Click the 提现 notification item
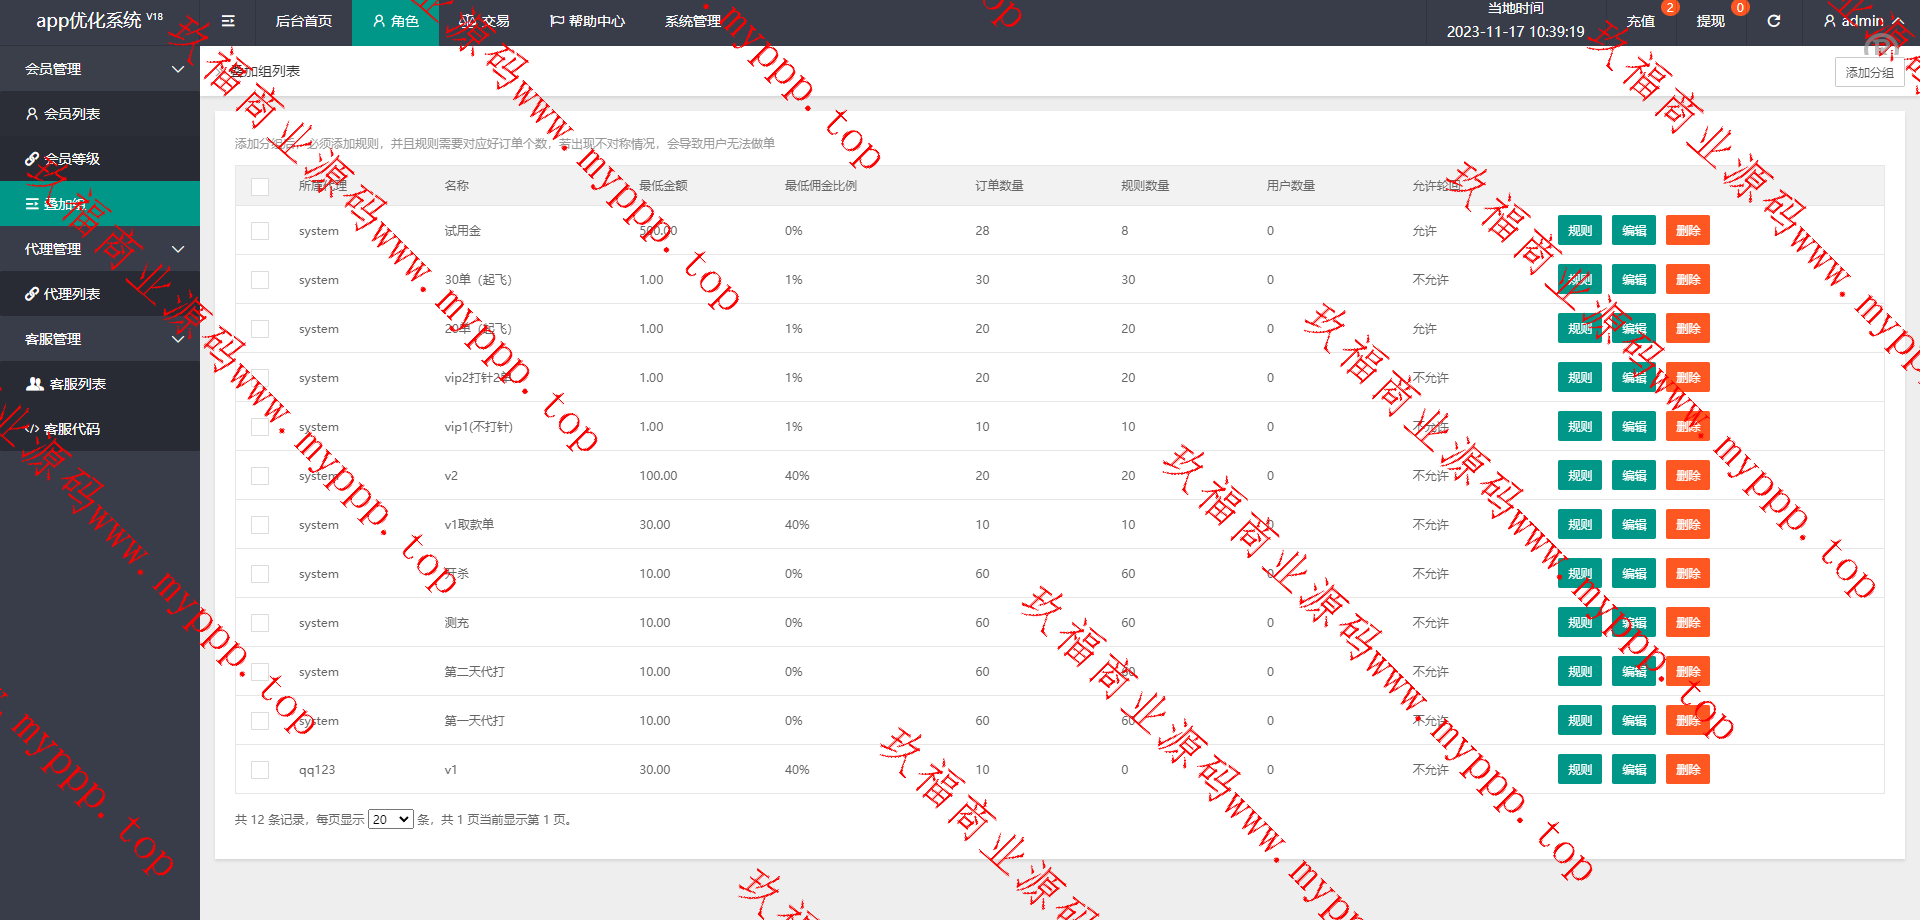The height and width of the screenshot is (920, 1920). (1710, 21)
